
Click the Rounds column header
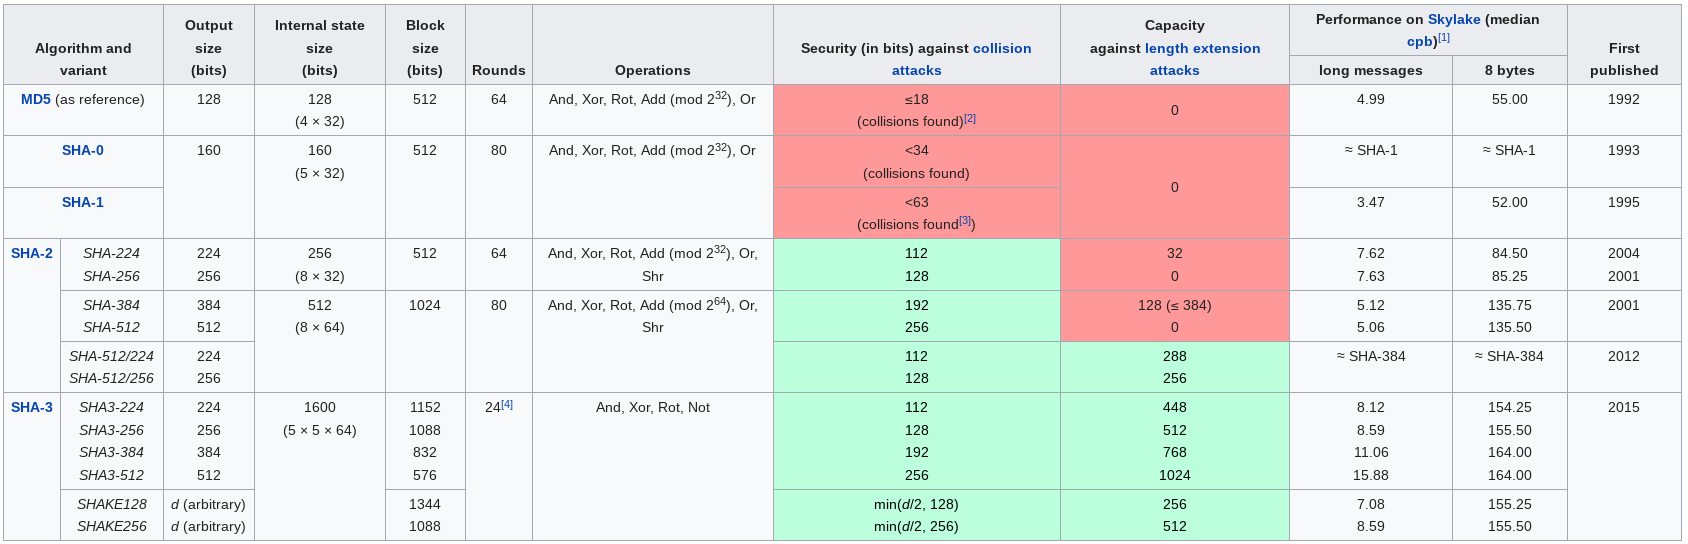click(498, 70)
